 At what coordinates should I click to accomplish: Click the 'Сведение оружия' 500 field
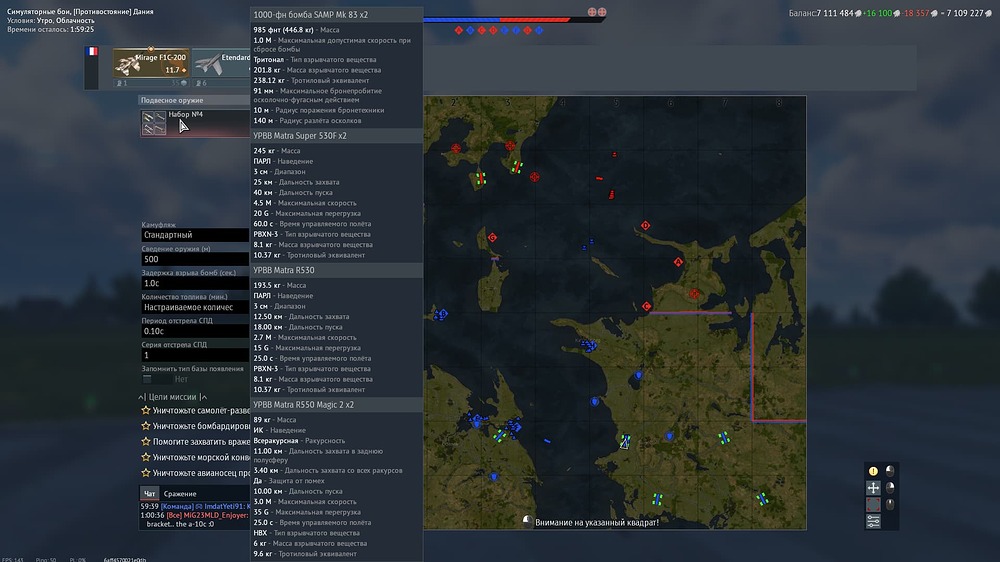pyautogui.click(x=195, y=259)
